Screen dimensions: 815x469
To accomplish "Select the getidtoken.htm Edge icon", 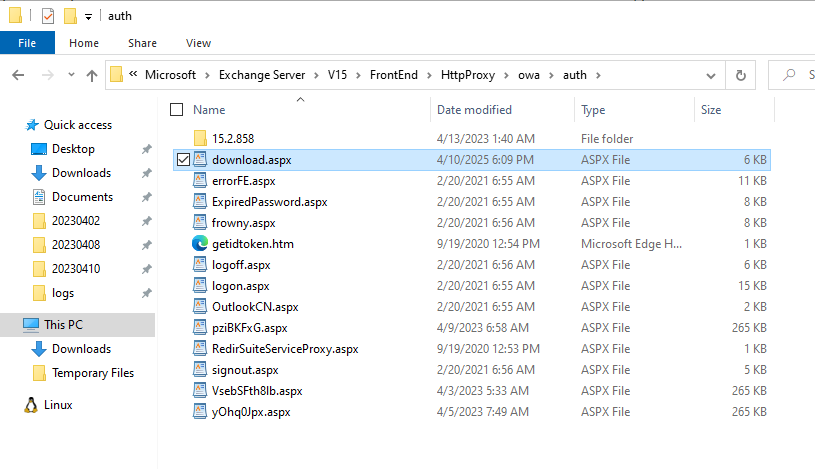I will point(200,243).
